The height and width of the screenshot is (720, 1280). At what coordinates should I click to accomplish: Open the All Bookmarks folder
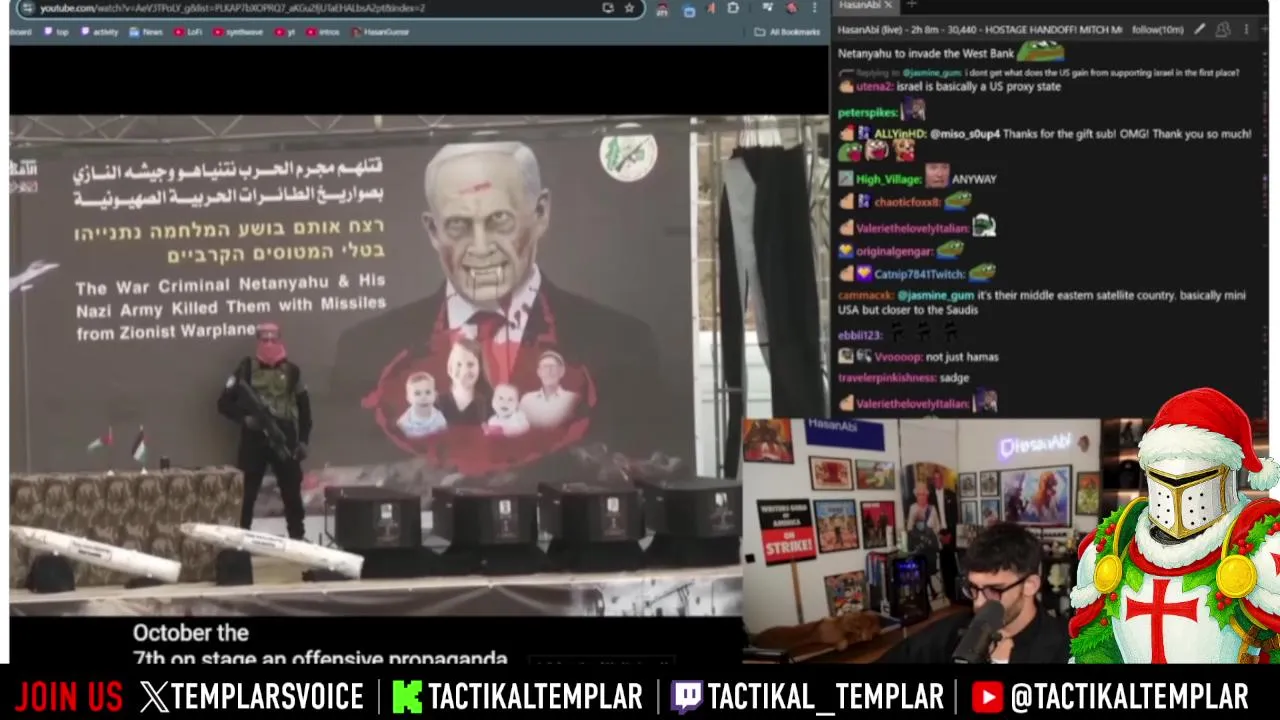point(788,32)
